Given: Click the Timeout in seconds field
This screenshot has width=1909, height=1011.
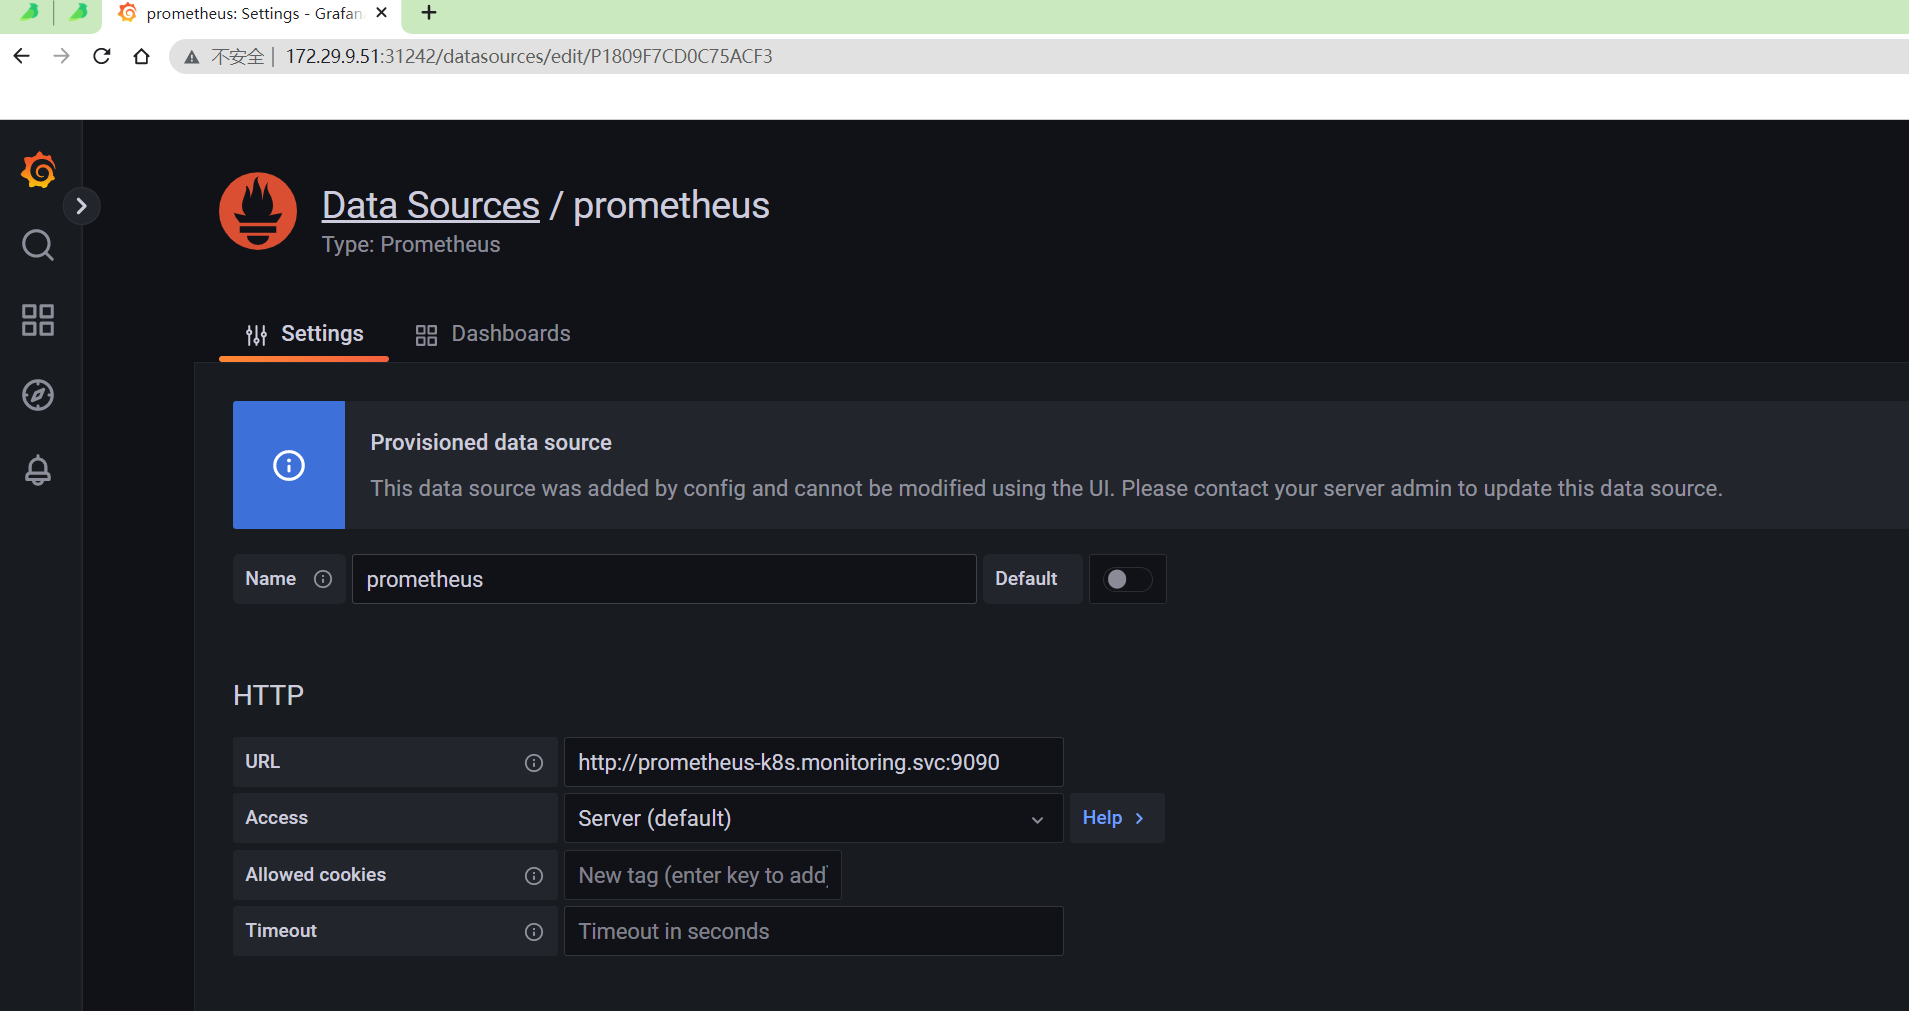Looking at the screenshot, I should (x=813, y=932).
